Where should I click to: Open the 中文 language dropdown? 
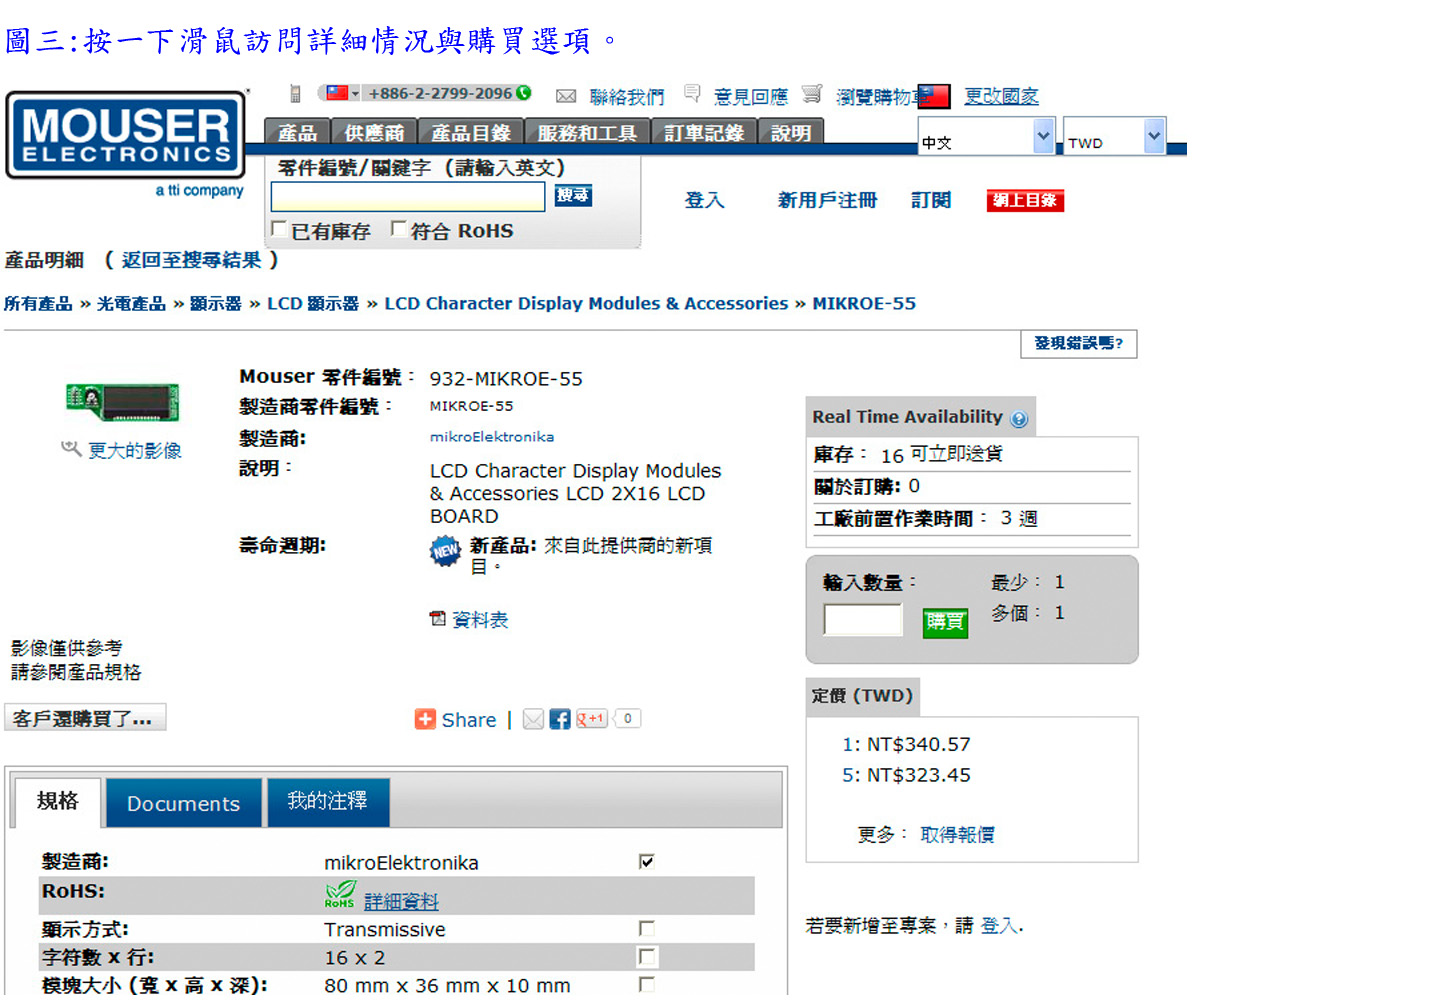coord(1043,135)
